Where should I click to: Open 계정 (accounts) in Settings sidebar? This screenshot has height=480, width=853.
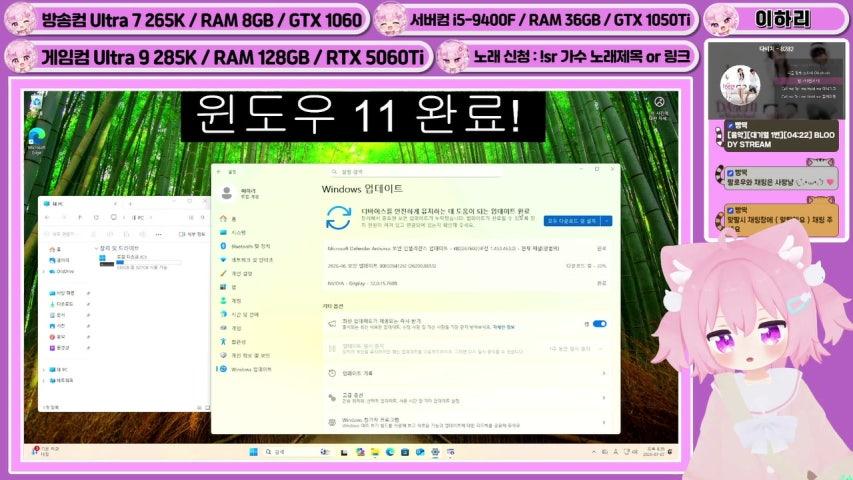pyautogui.click(x=231, y=300)
